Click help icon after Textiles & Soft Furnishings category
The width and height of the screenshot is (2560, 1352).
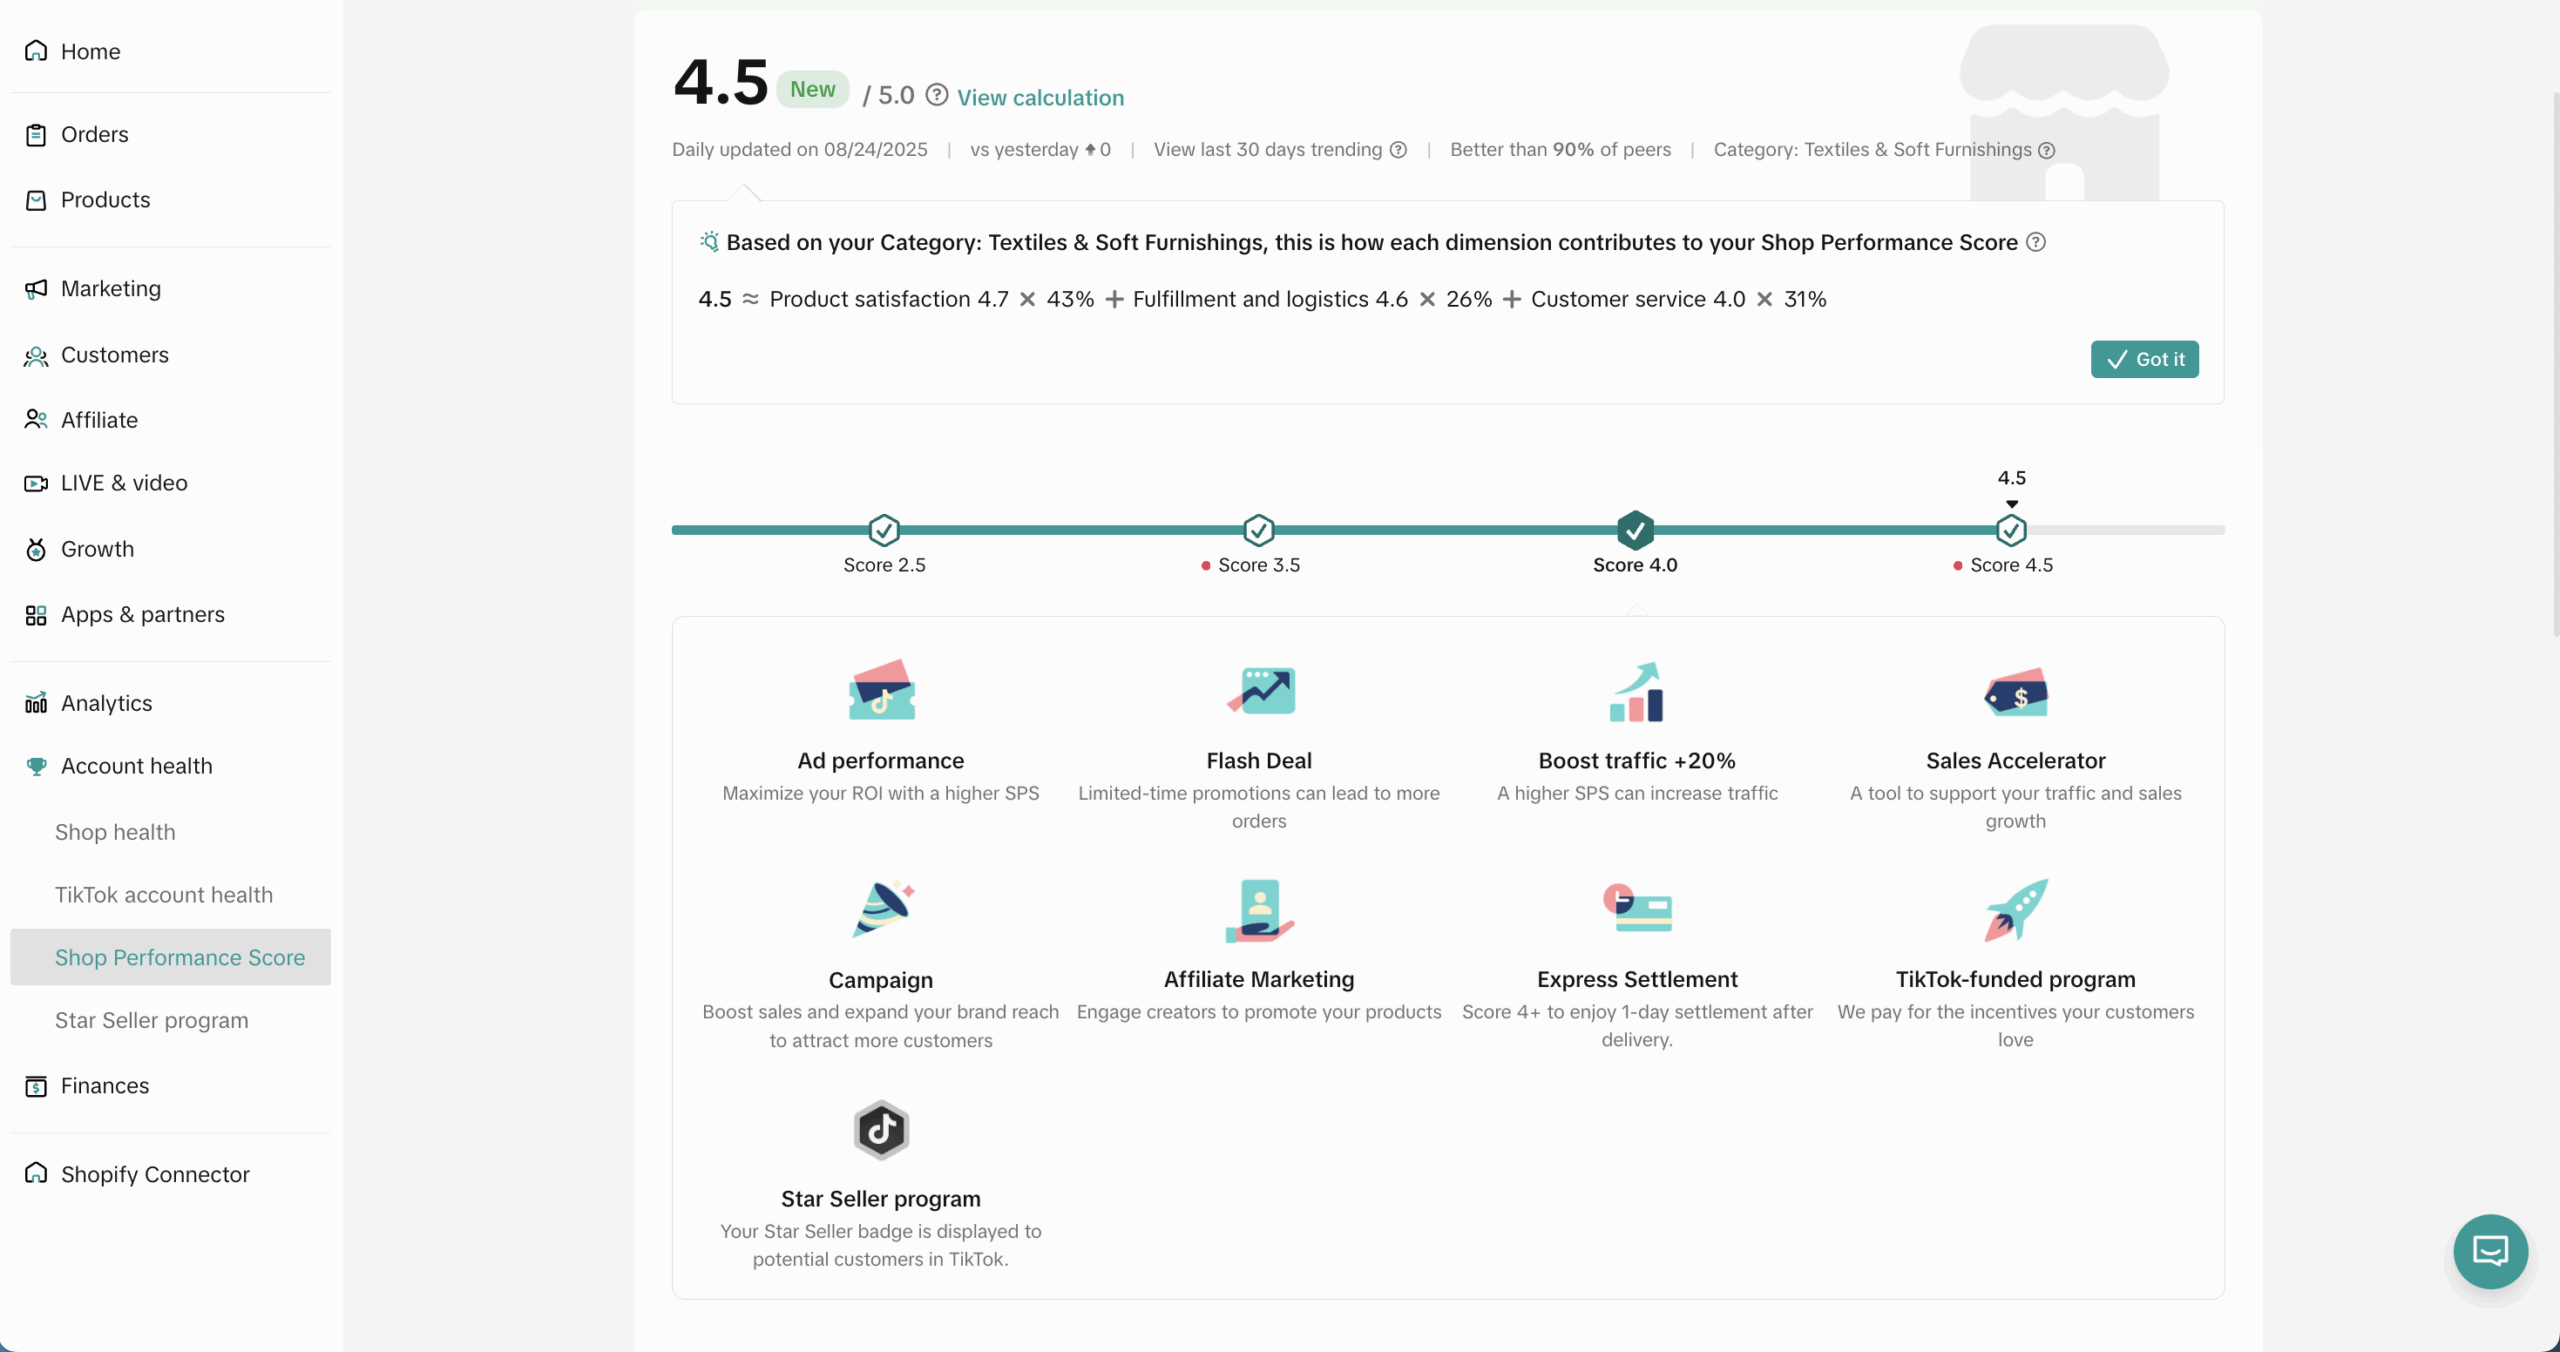2047,150
